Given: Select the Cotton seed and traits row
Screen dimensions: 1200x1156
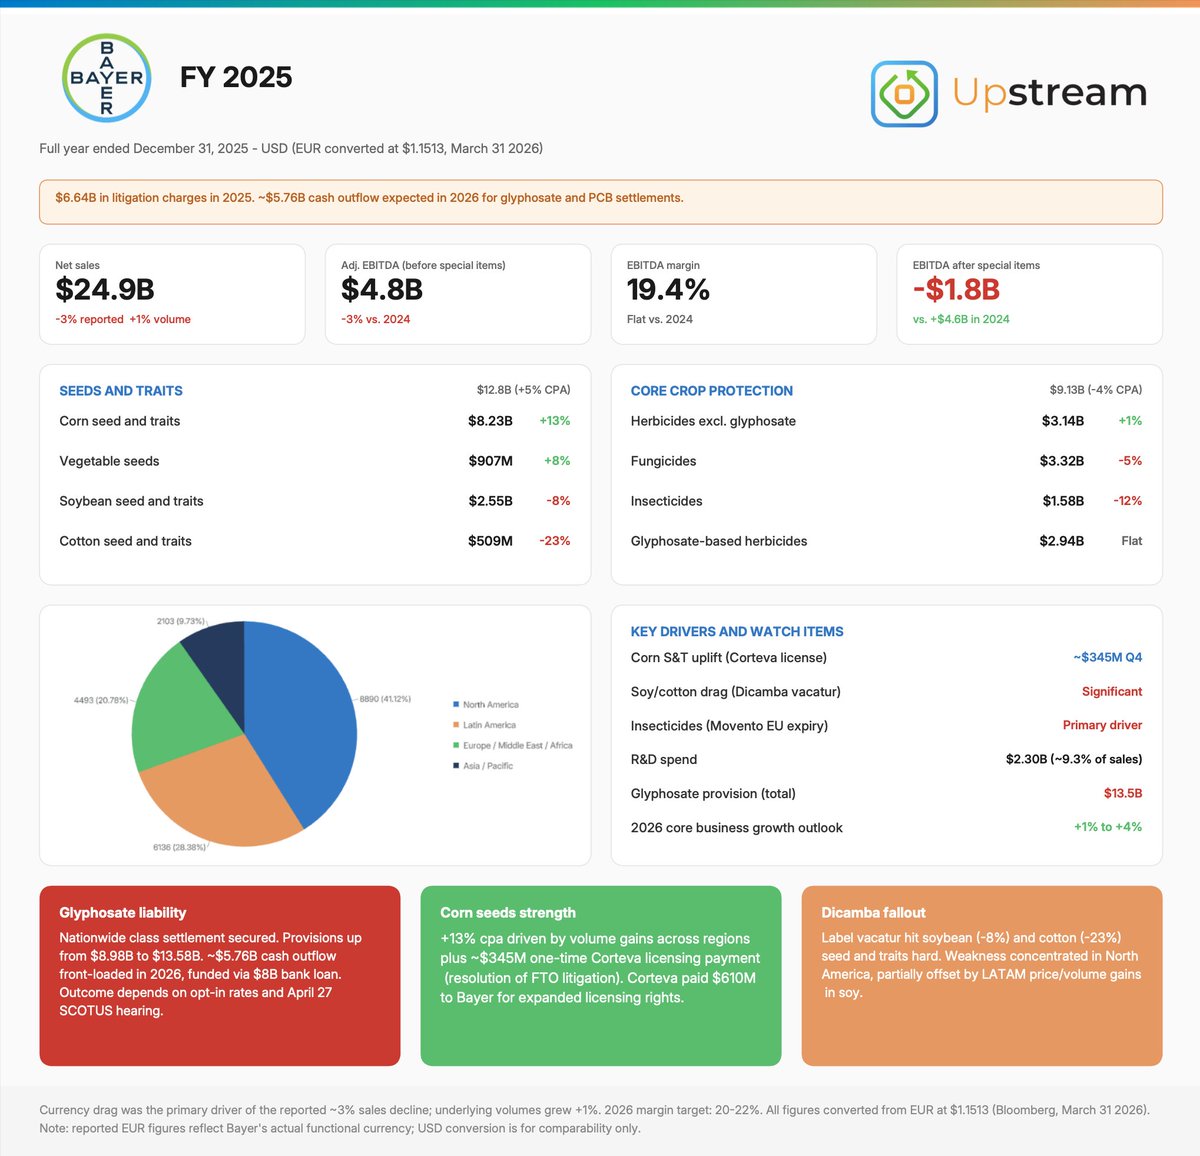Looking at the screenshot, I should pos(315,541).
